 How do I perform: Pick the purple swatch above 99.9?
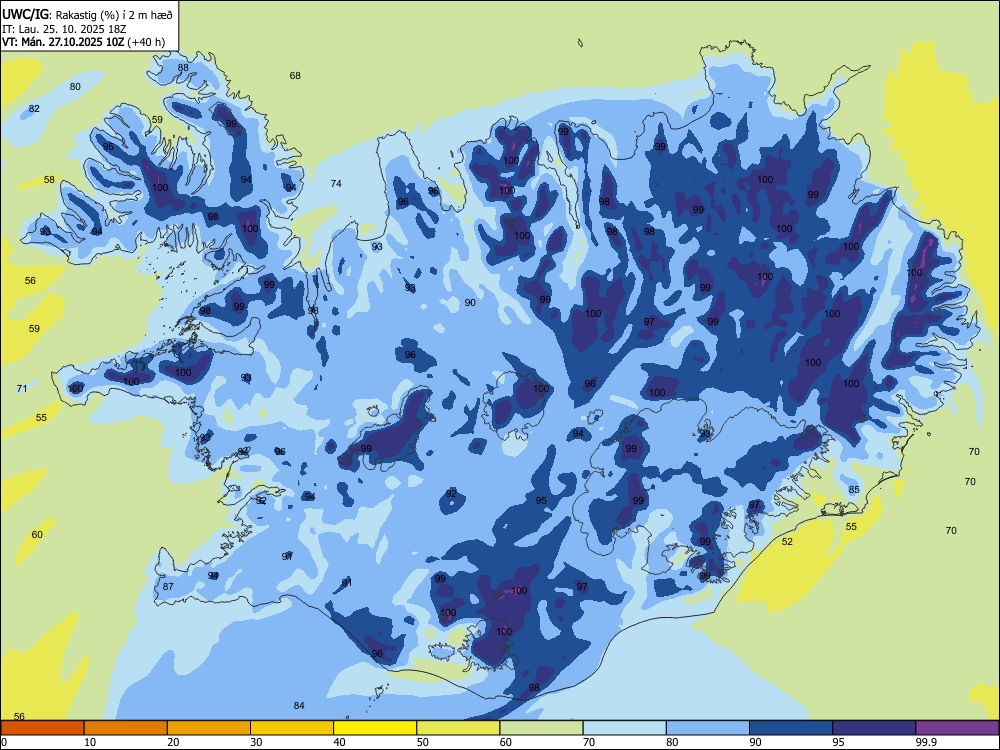click(x=957, y=728)
